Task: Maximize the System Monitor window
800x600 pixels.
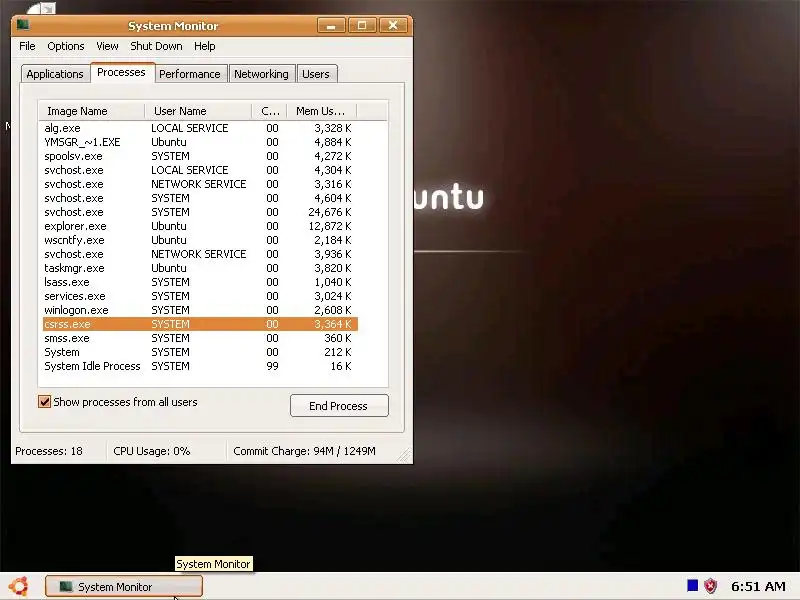Action: tap(362, 25)
